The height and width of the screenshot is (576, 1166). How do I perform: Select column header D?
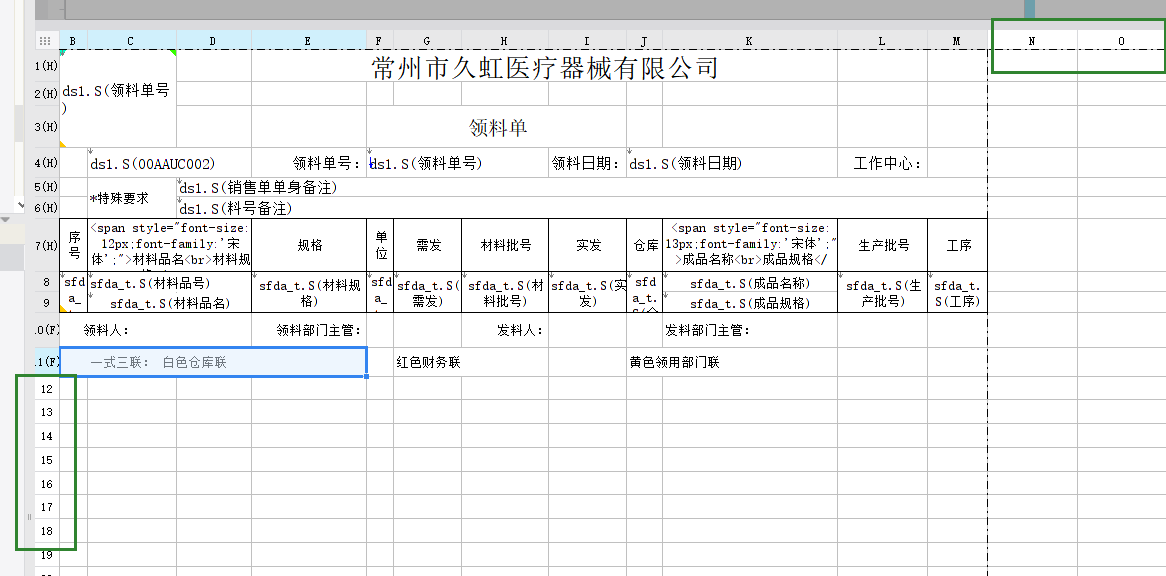[213, 41]
